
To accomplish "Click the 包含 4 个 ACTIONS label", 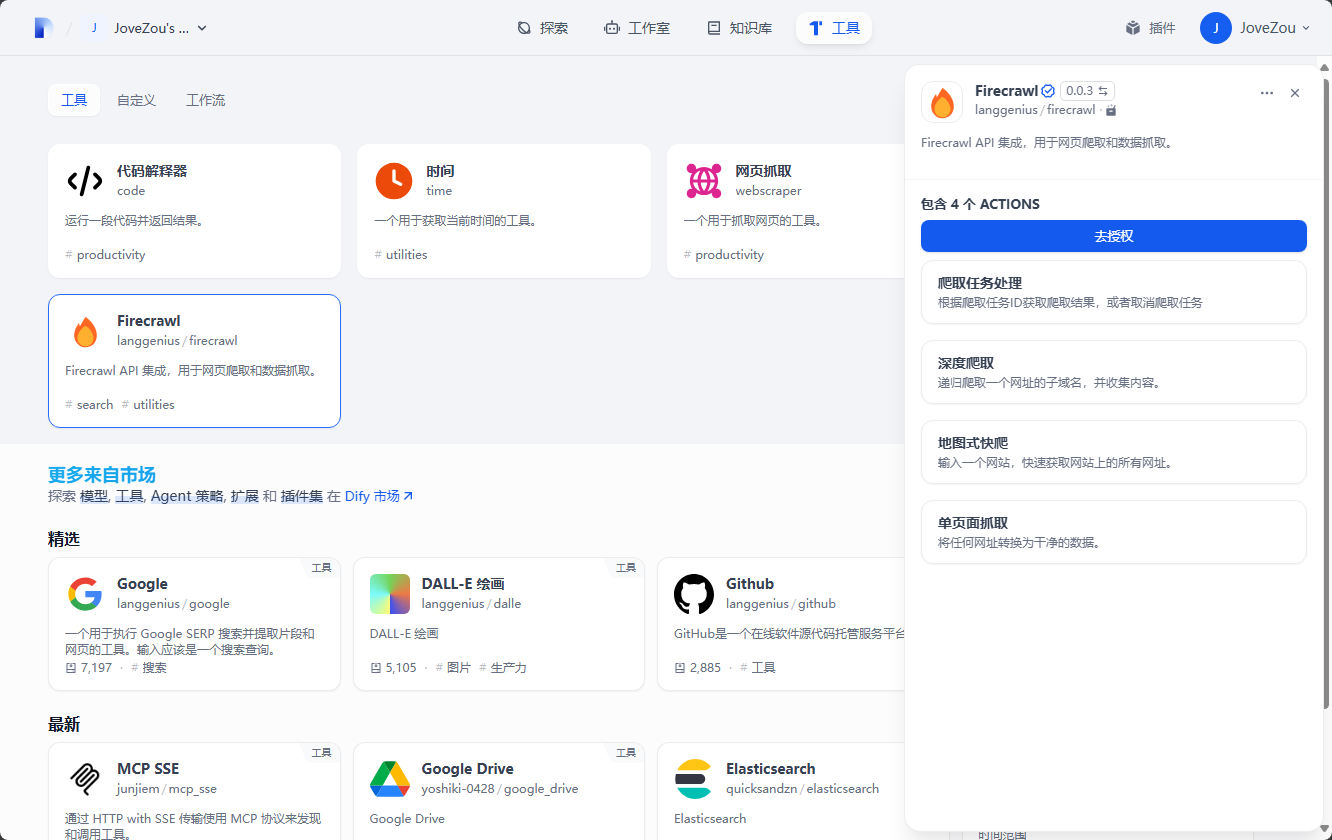I will point(980,204).
